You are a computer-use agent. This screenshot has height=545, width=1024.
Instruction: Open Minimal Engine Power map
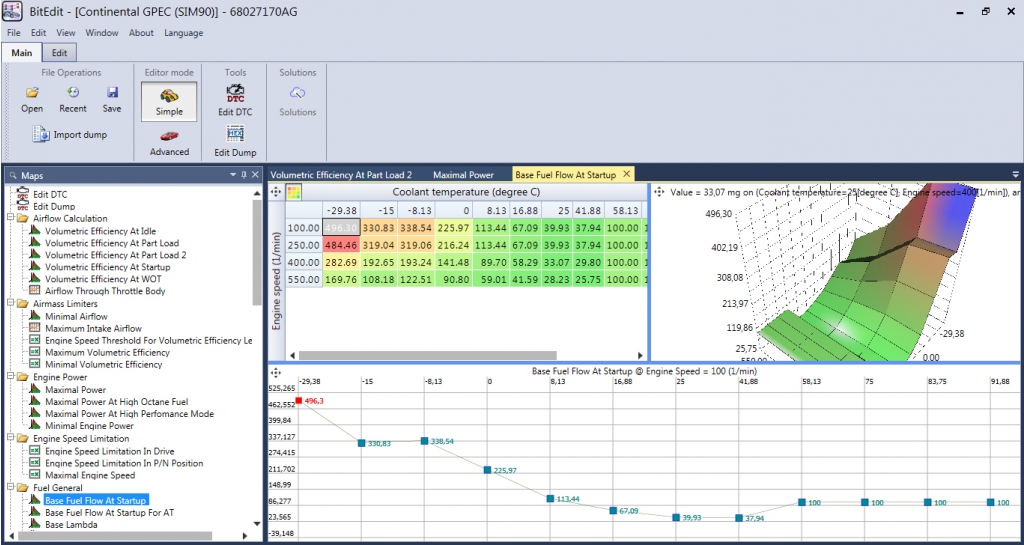(x=89, y=426)
